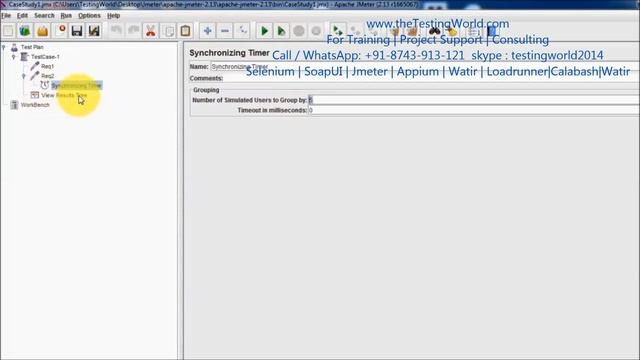Select the Req2 sampler in the tree
The width and height of the screenshot is (640, 360).
(47, 76)
